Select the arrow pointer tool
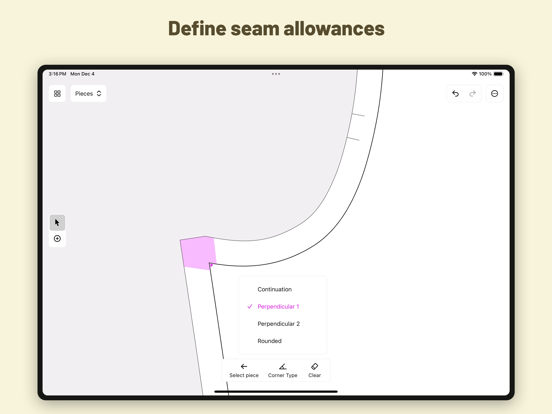The height and width of the screenshot is (414, 552). click(57, 222)
